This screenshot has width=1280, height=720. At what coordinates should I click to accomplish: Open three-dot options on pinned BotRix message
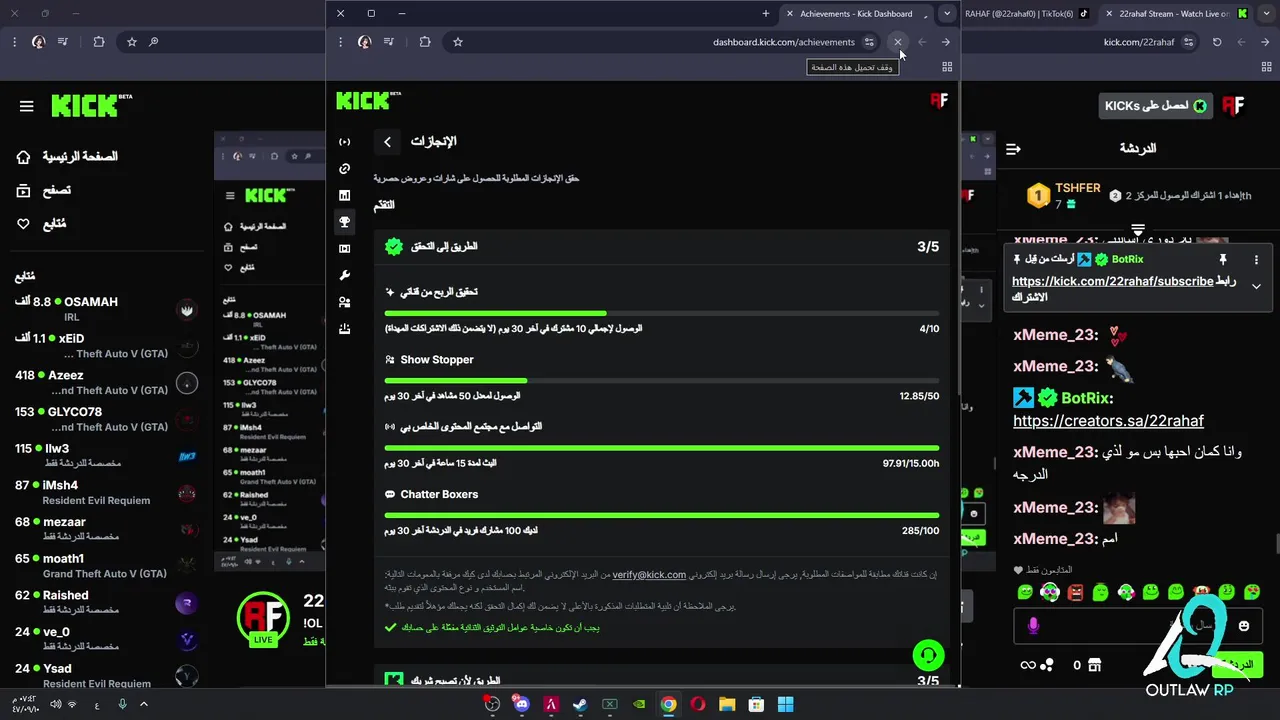[x=1256, y=260]
